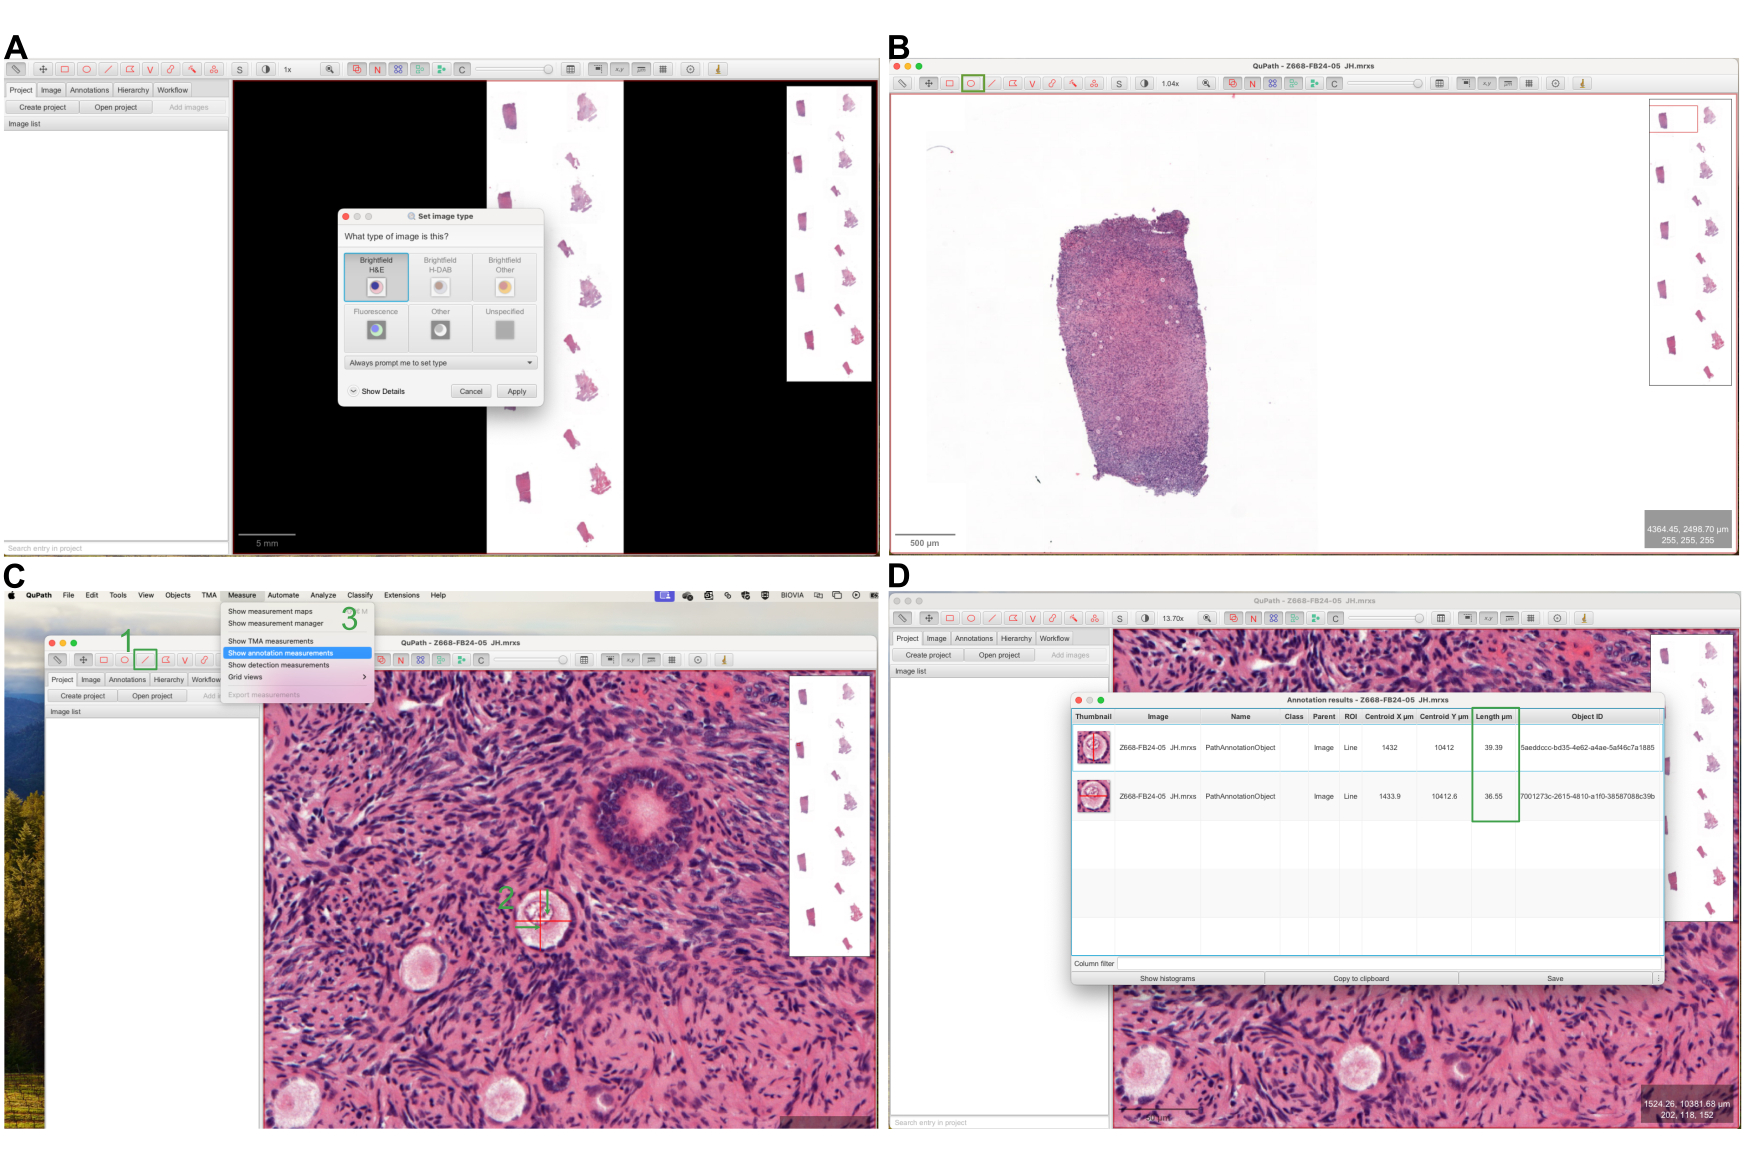Choose Show detection measurements in Measure menu
This screenshot has height=1172, width=1754.
click(297, 665)
